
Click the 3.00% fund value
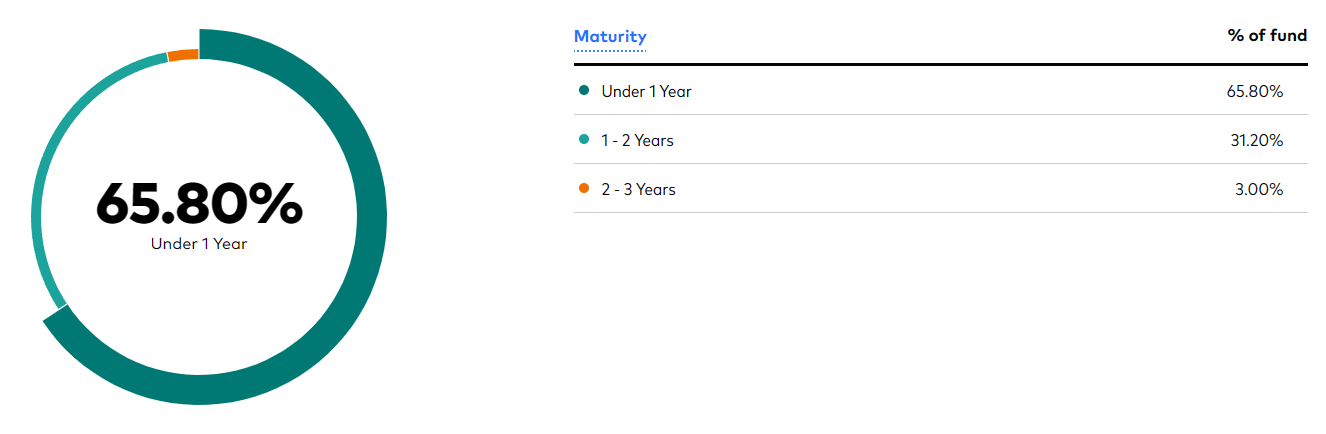click(x=1259, y=189)
